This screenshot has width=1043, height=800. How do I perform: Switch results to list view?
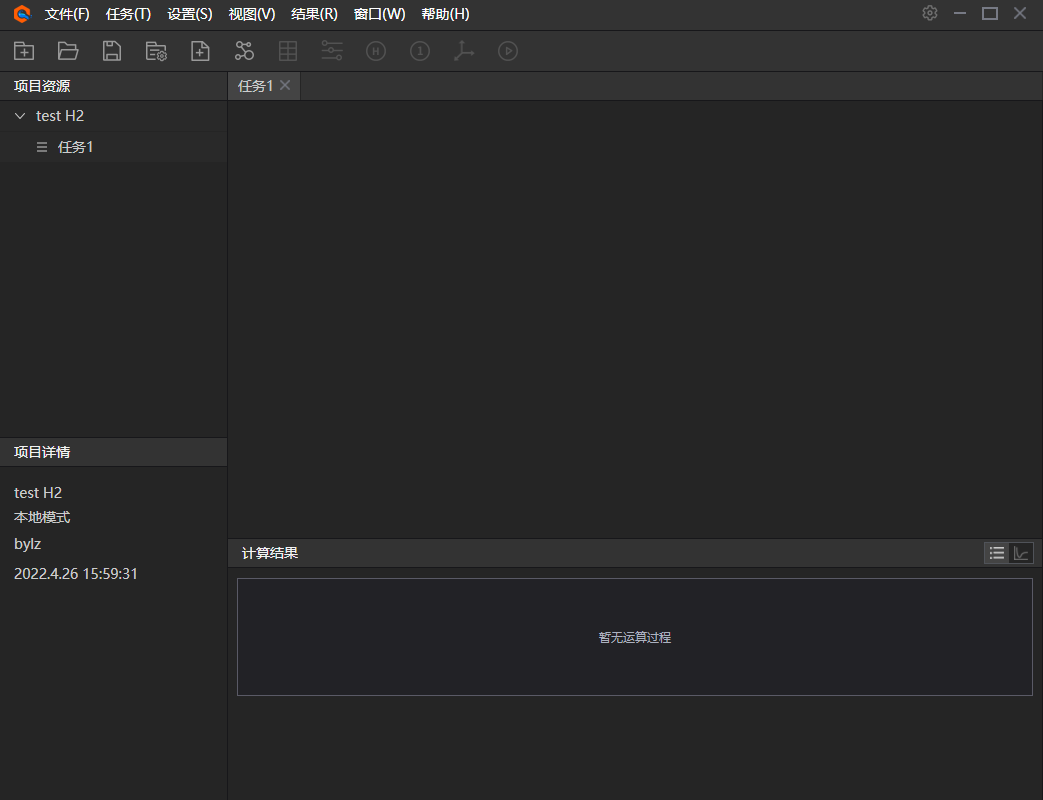pyautogui.click(x=996, y=553)
